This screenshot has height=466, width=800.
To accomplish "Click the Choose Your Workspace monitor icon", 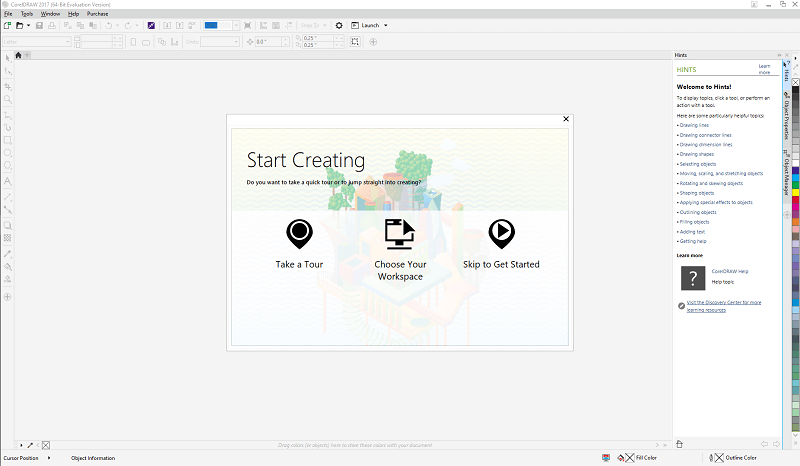I will [399, 234].
